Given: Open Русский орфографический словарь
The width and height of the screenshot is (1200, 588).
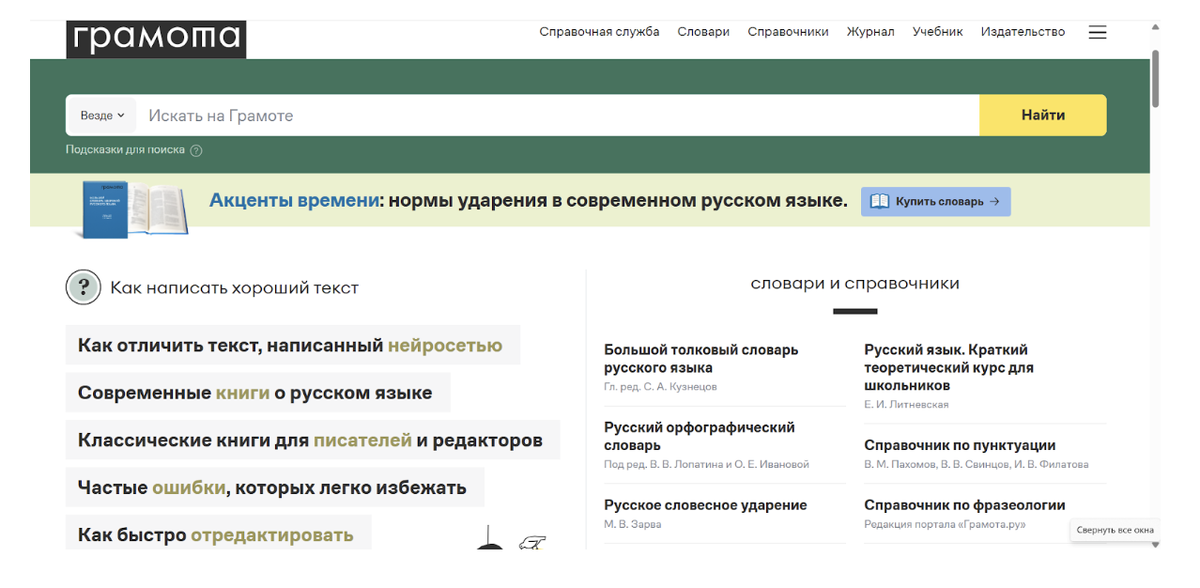Looking at the screenshot, I should (x=699, y=436).
